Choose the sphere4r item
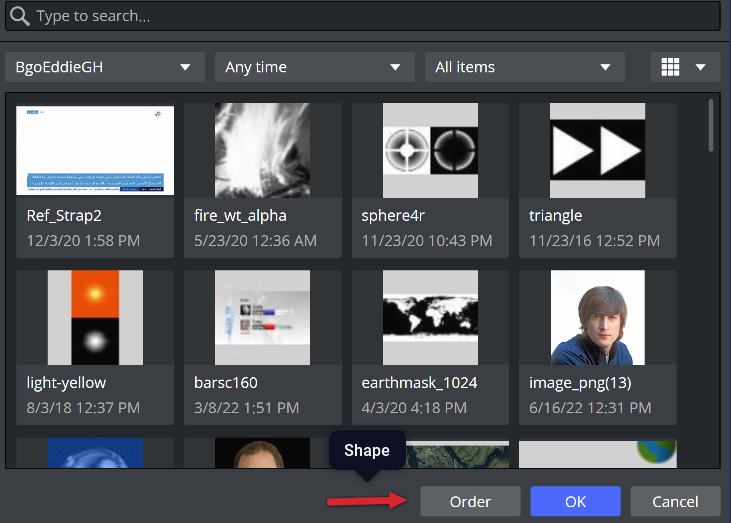Viewport: 731px width, 523px height. [x=429, y=150]
